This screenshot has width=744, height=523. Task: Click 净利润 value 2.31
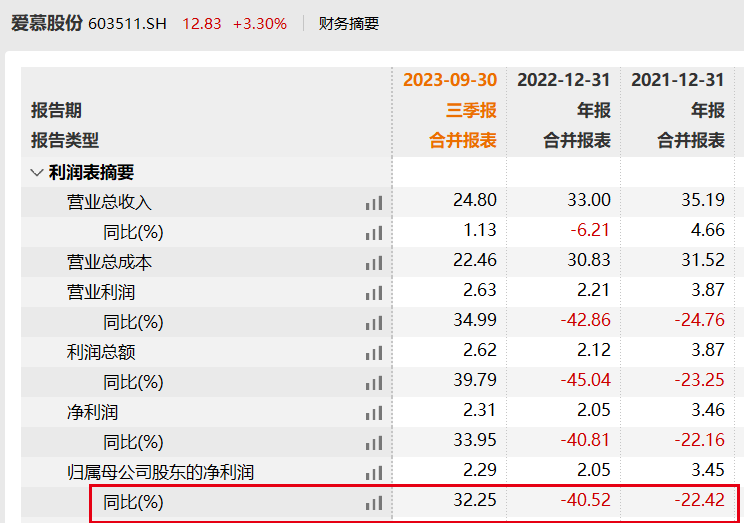(x=480, y=410)
